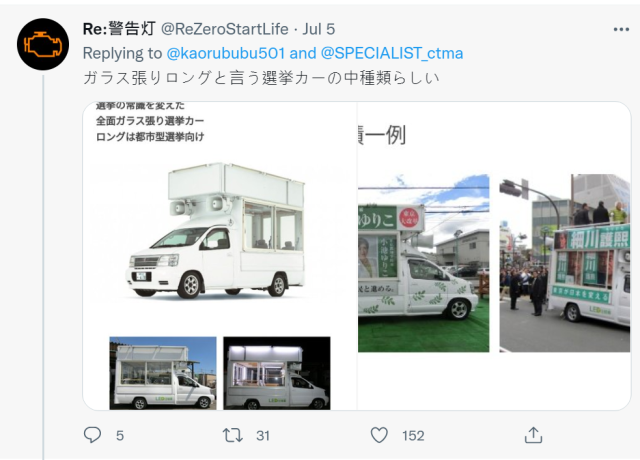Screen dimensions: 640x460
Task: Click the daytime side-view van photo
Action: (x=163, y=373)
